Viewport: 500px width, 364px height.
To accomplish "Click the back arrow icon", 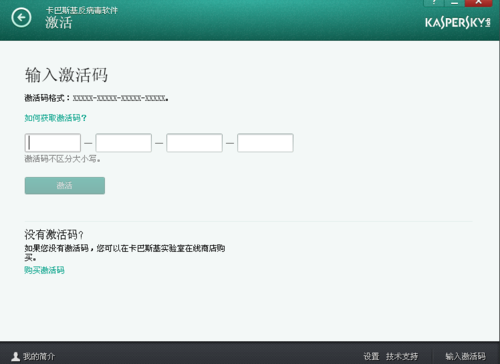I will pyautogui.click(x=21, y=17).
